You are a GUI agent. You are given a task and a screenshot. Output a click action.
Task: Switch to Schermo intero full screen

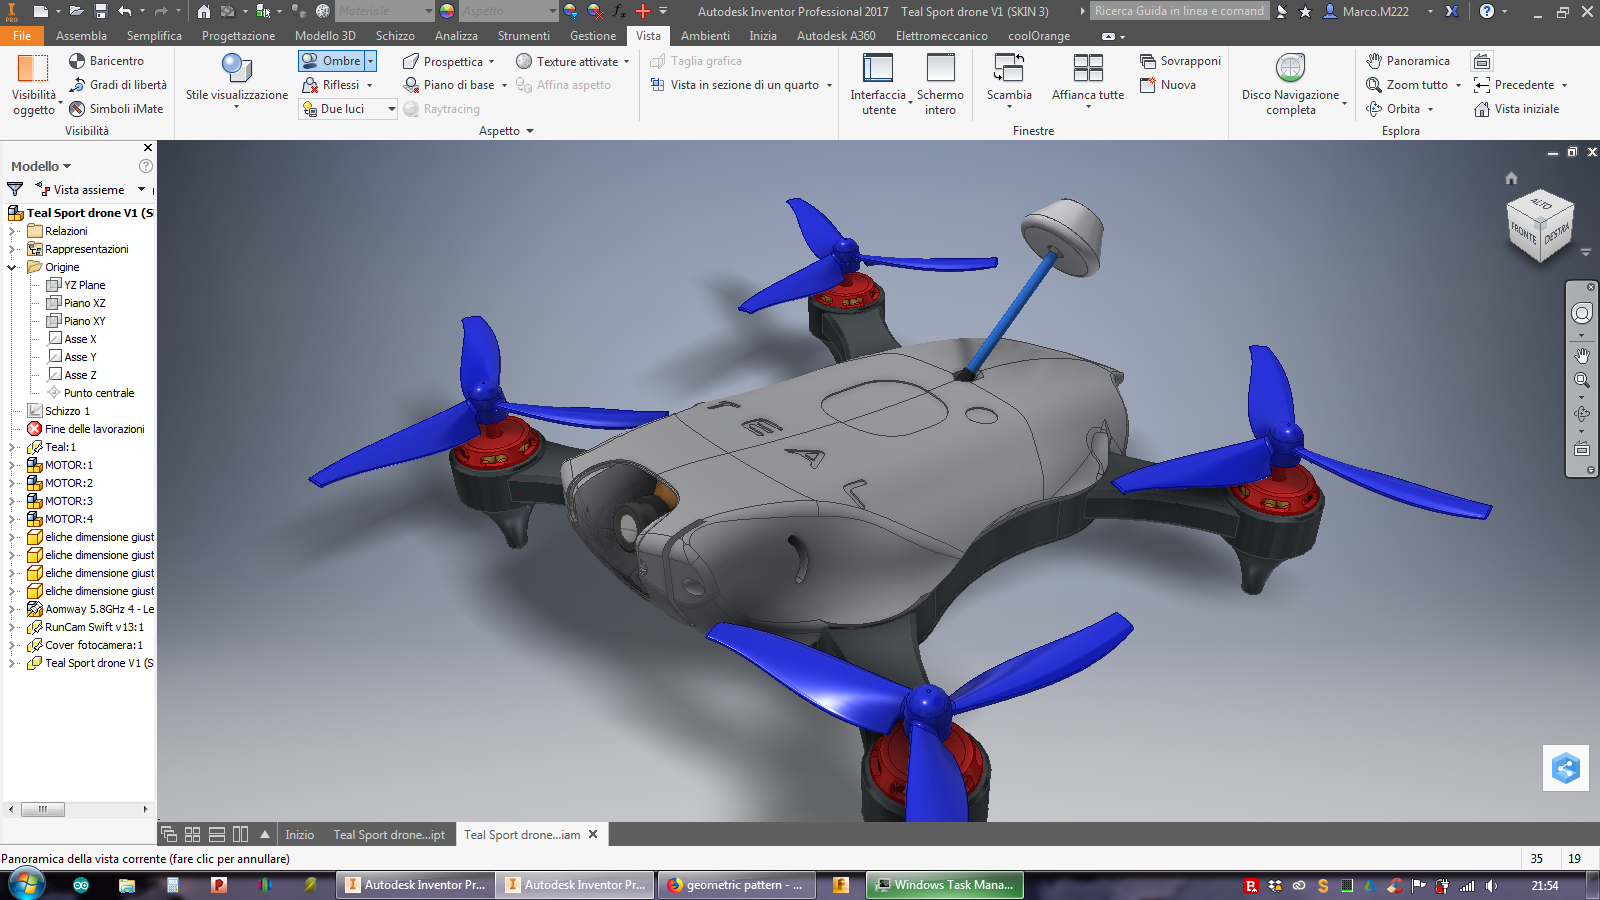[940, 85]
